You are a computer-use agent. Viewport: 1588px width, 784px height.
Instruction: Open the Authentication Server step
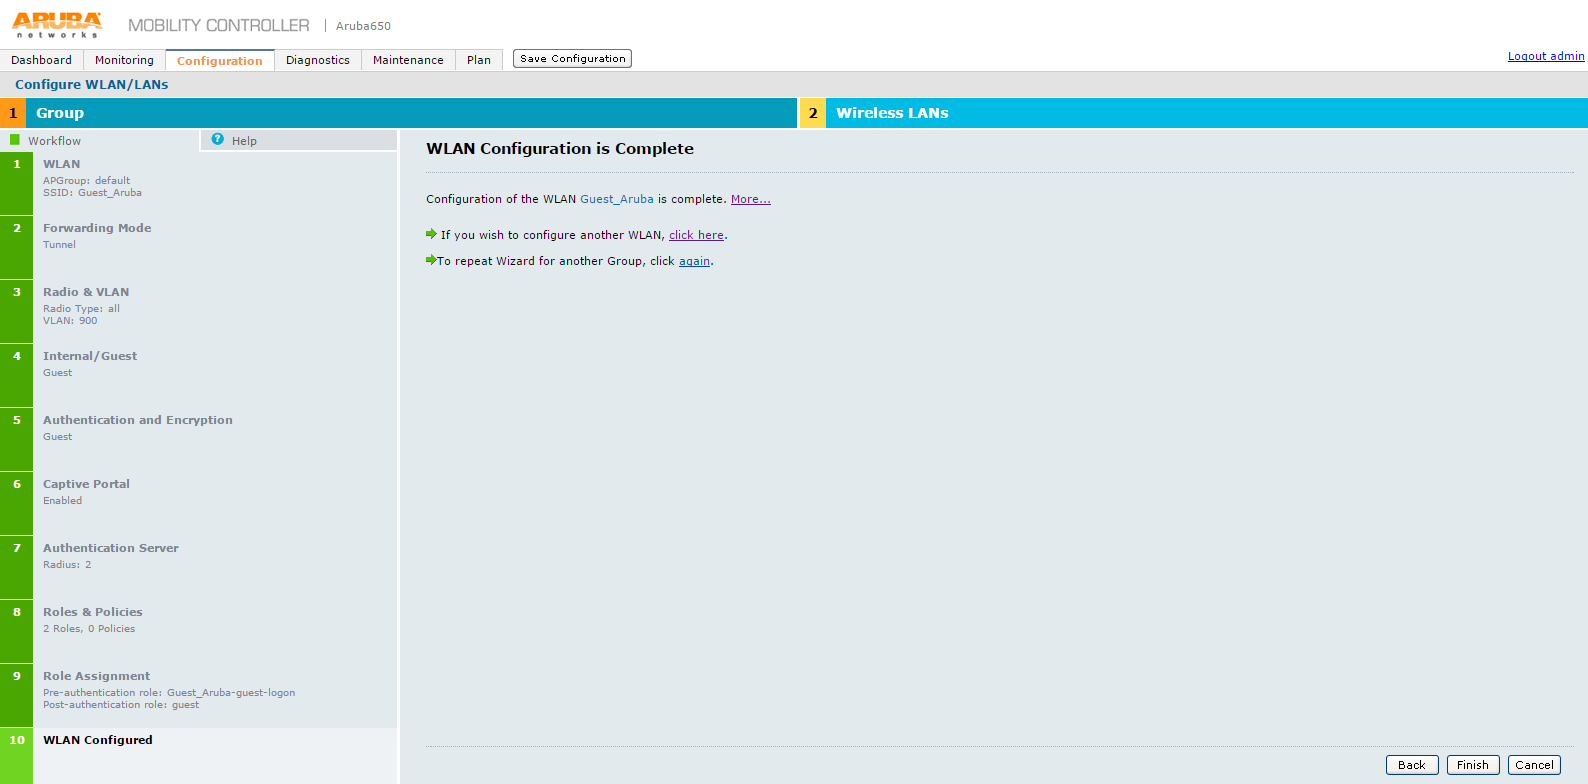click(x=199, y=567)
